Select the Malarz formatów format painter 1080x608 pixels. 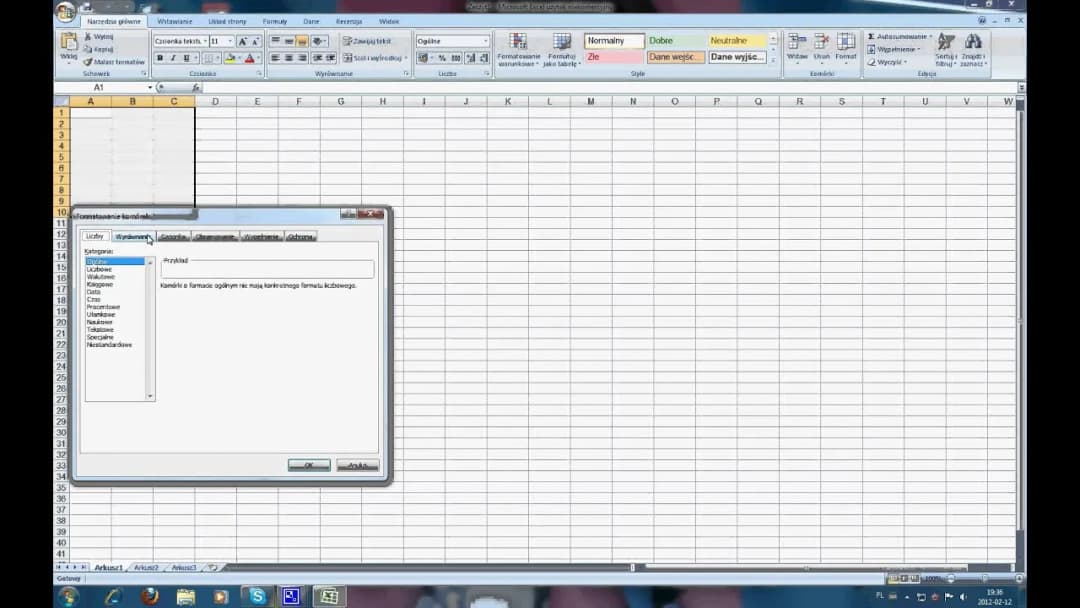[114, 62]
